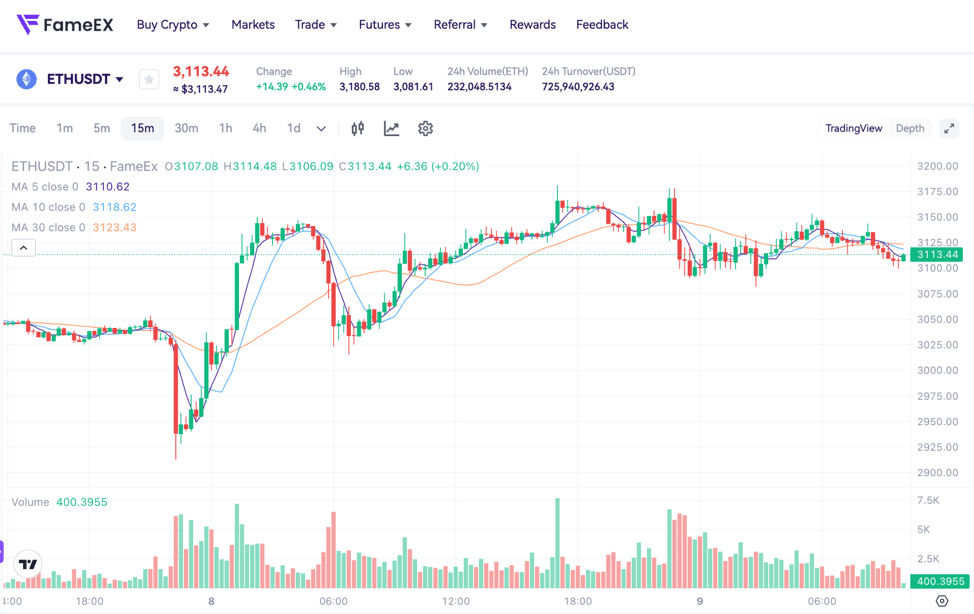This screenshot has width=974, height=614.
Task: Select the 15m timeframe
Action: [143, 128]
